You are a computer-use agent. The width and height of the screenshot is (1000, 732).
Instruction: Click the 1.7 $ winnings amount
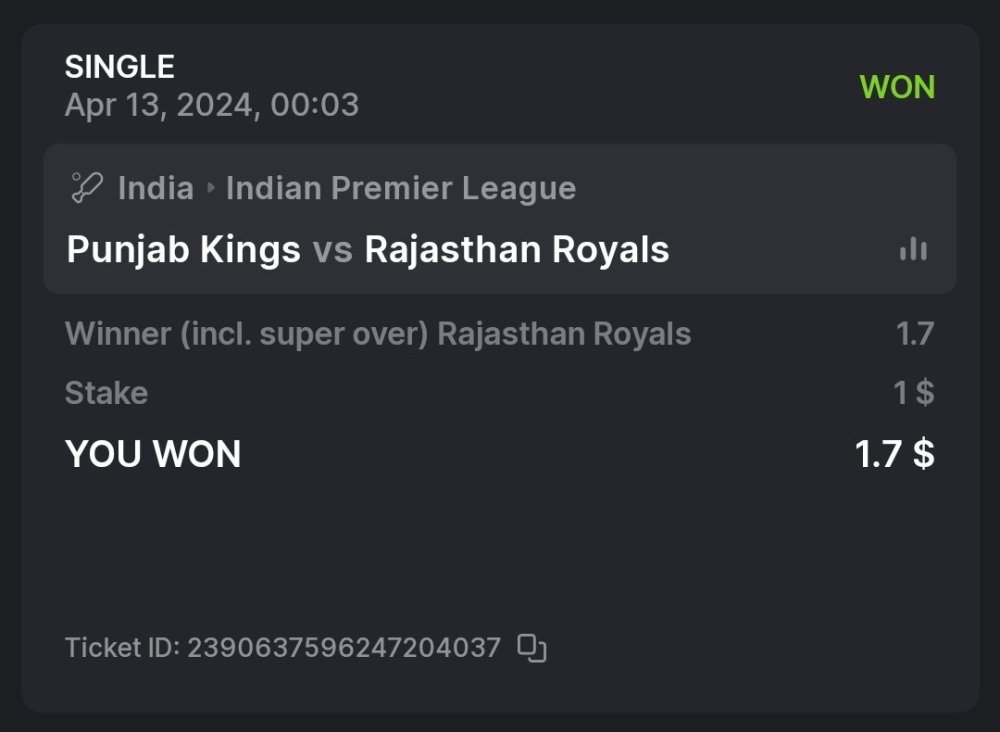tap(894, 454)
